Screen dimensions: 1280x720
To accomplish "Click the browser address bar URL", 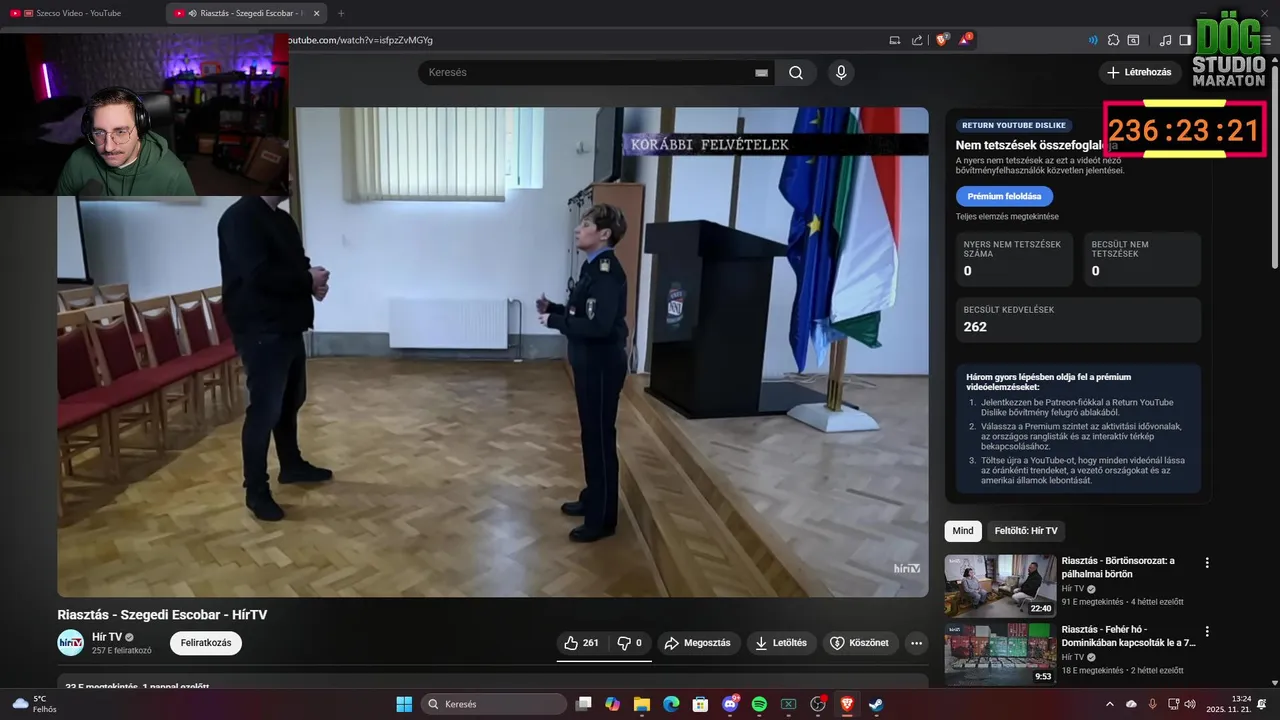I will click(x=361, y=40).
